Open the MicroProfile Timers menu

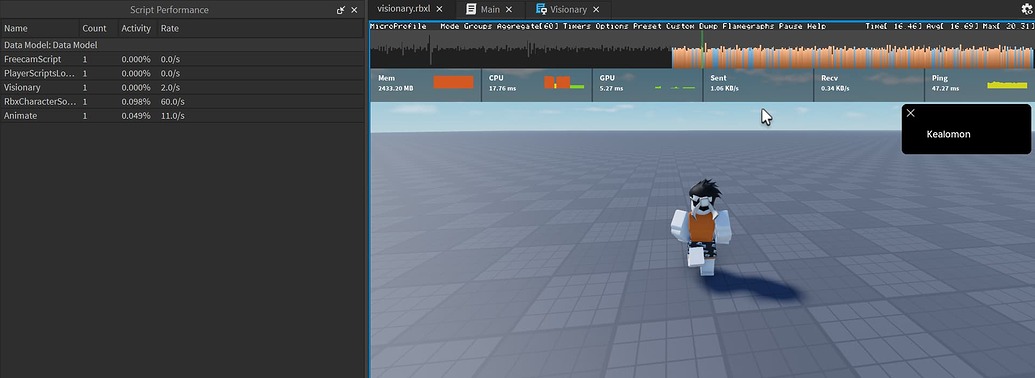point(577,26)
